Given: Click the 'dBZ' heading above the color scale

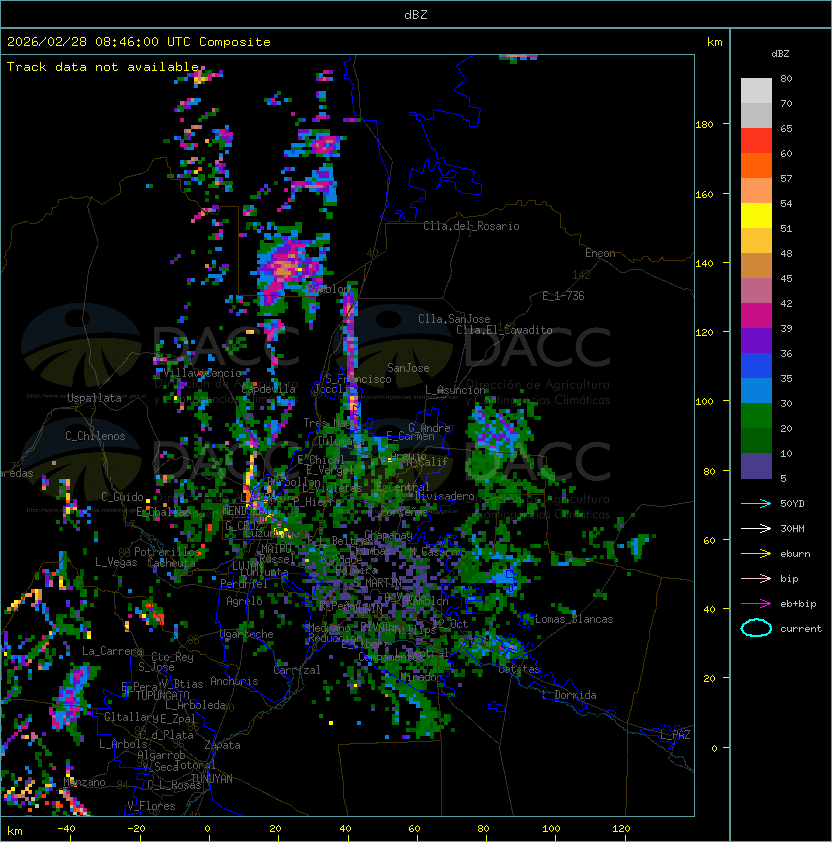Looking at the screenshot, I should pos(780,54).
